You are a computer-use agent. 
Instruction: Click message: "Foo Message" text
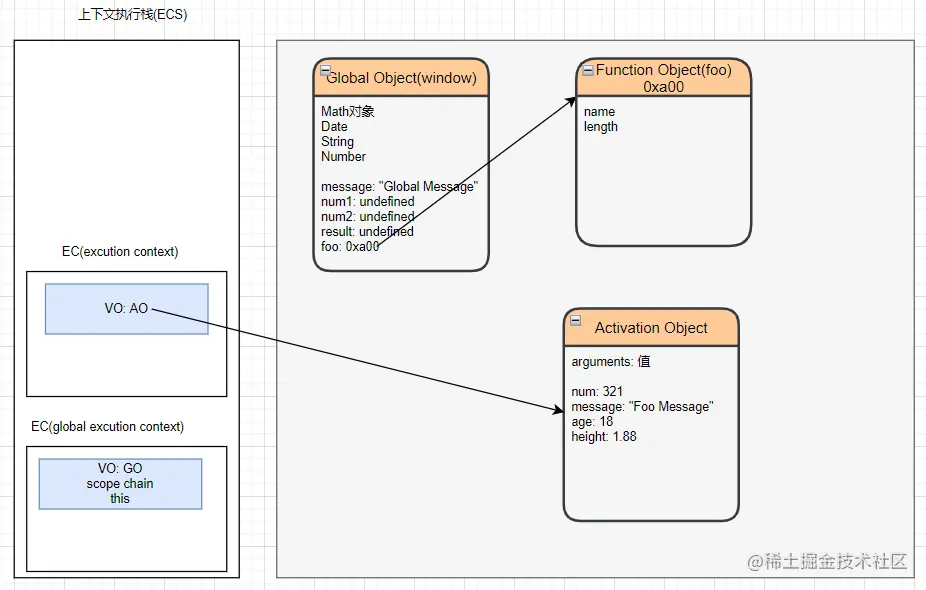click(x=642, y=407)
